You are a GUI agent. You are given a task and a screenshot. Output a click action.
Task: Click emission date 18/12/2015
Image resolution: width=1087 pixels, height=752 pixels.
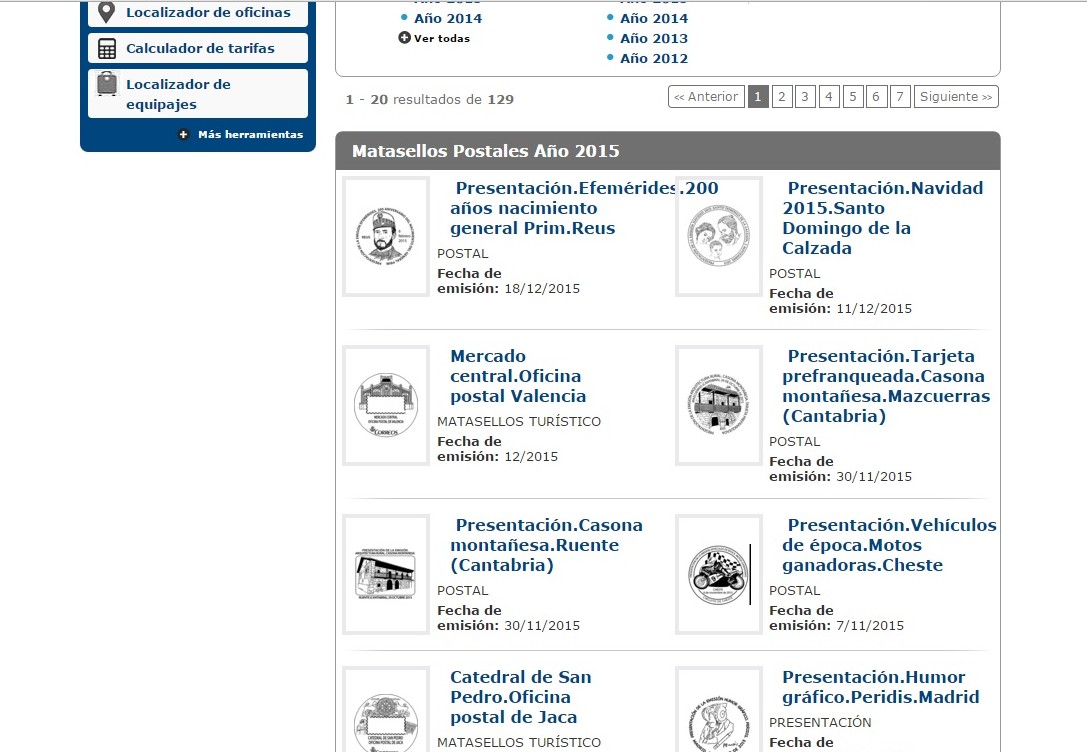coord(542,289)
